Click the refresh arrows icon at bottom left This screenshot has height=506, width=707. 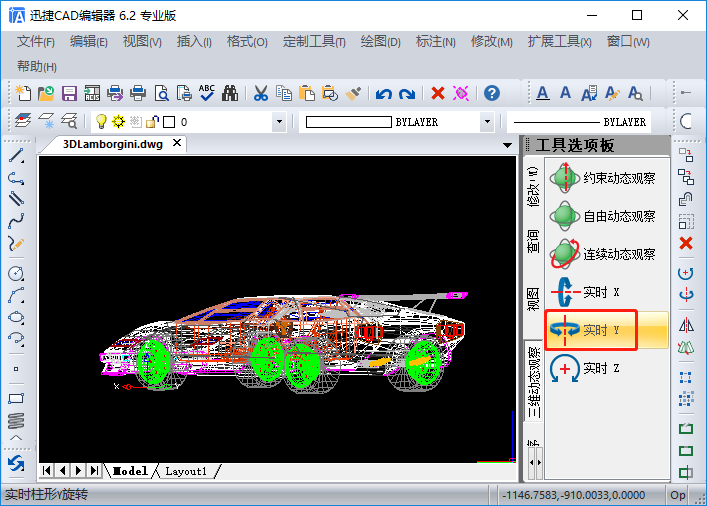[x=16, y=464]
